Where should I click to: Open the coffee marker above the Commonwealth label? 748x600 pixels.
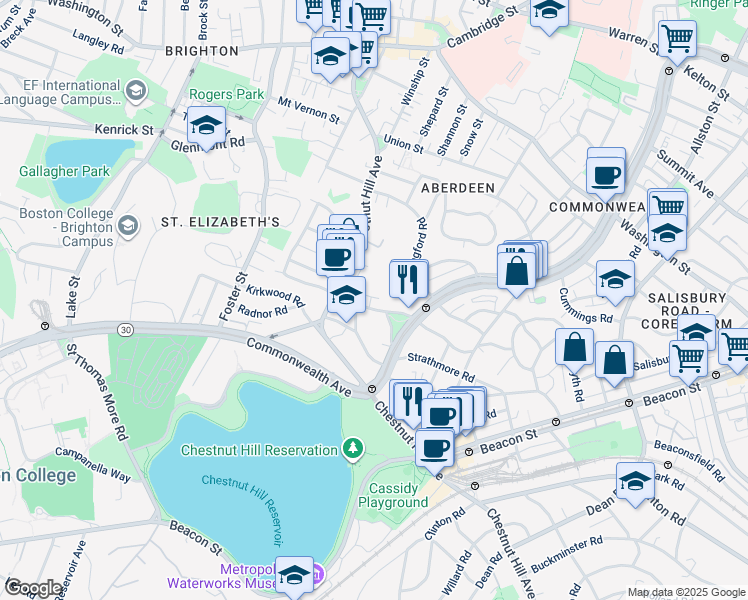(x=605, y=176)
